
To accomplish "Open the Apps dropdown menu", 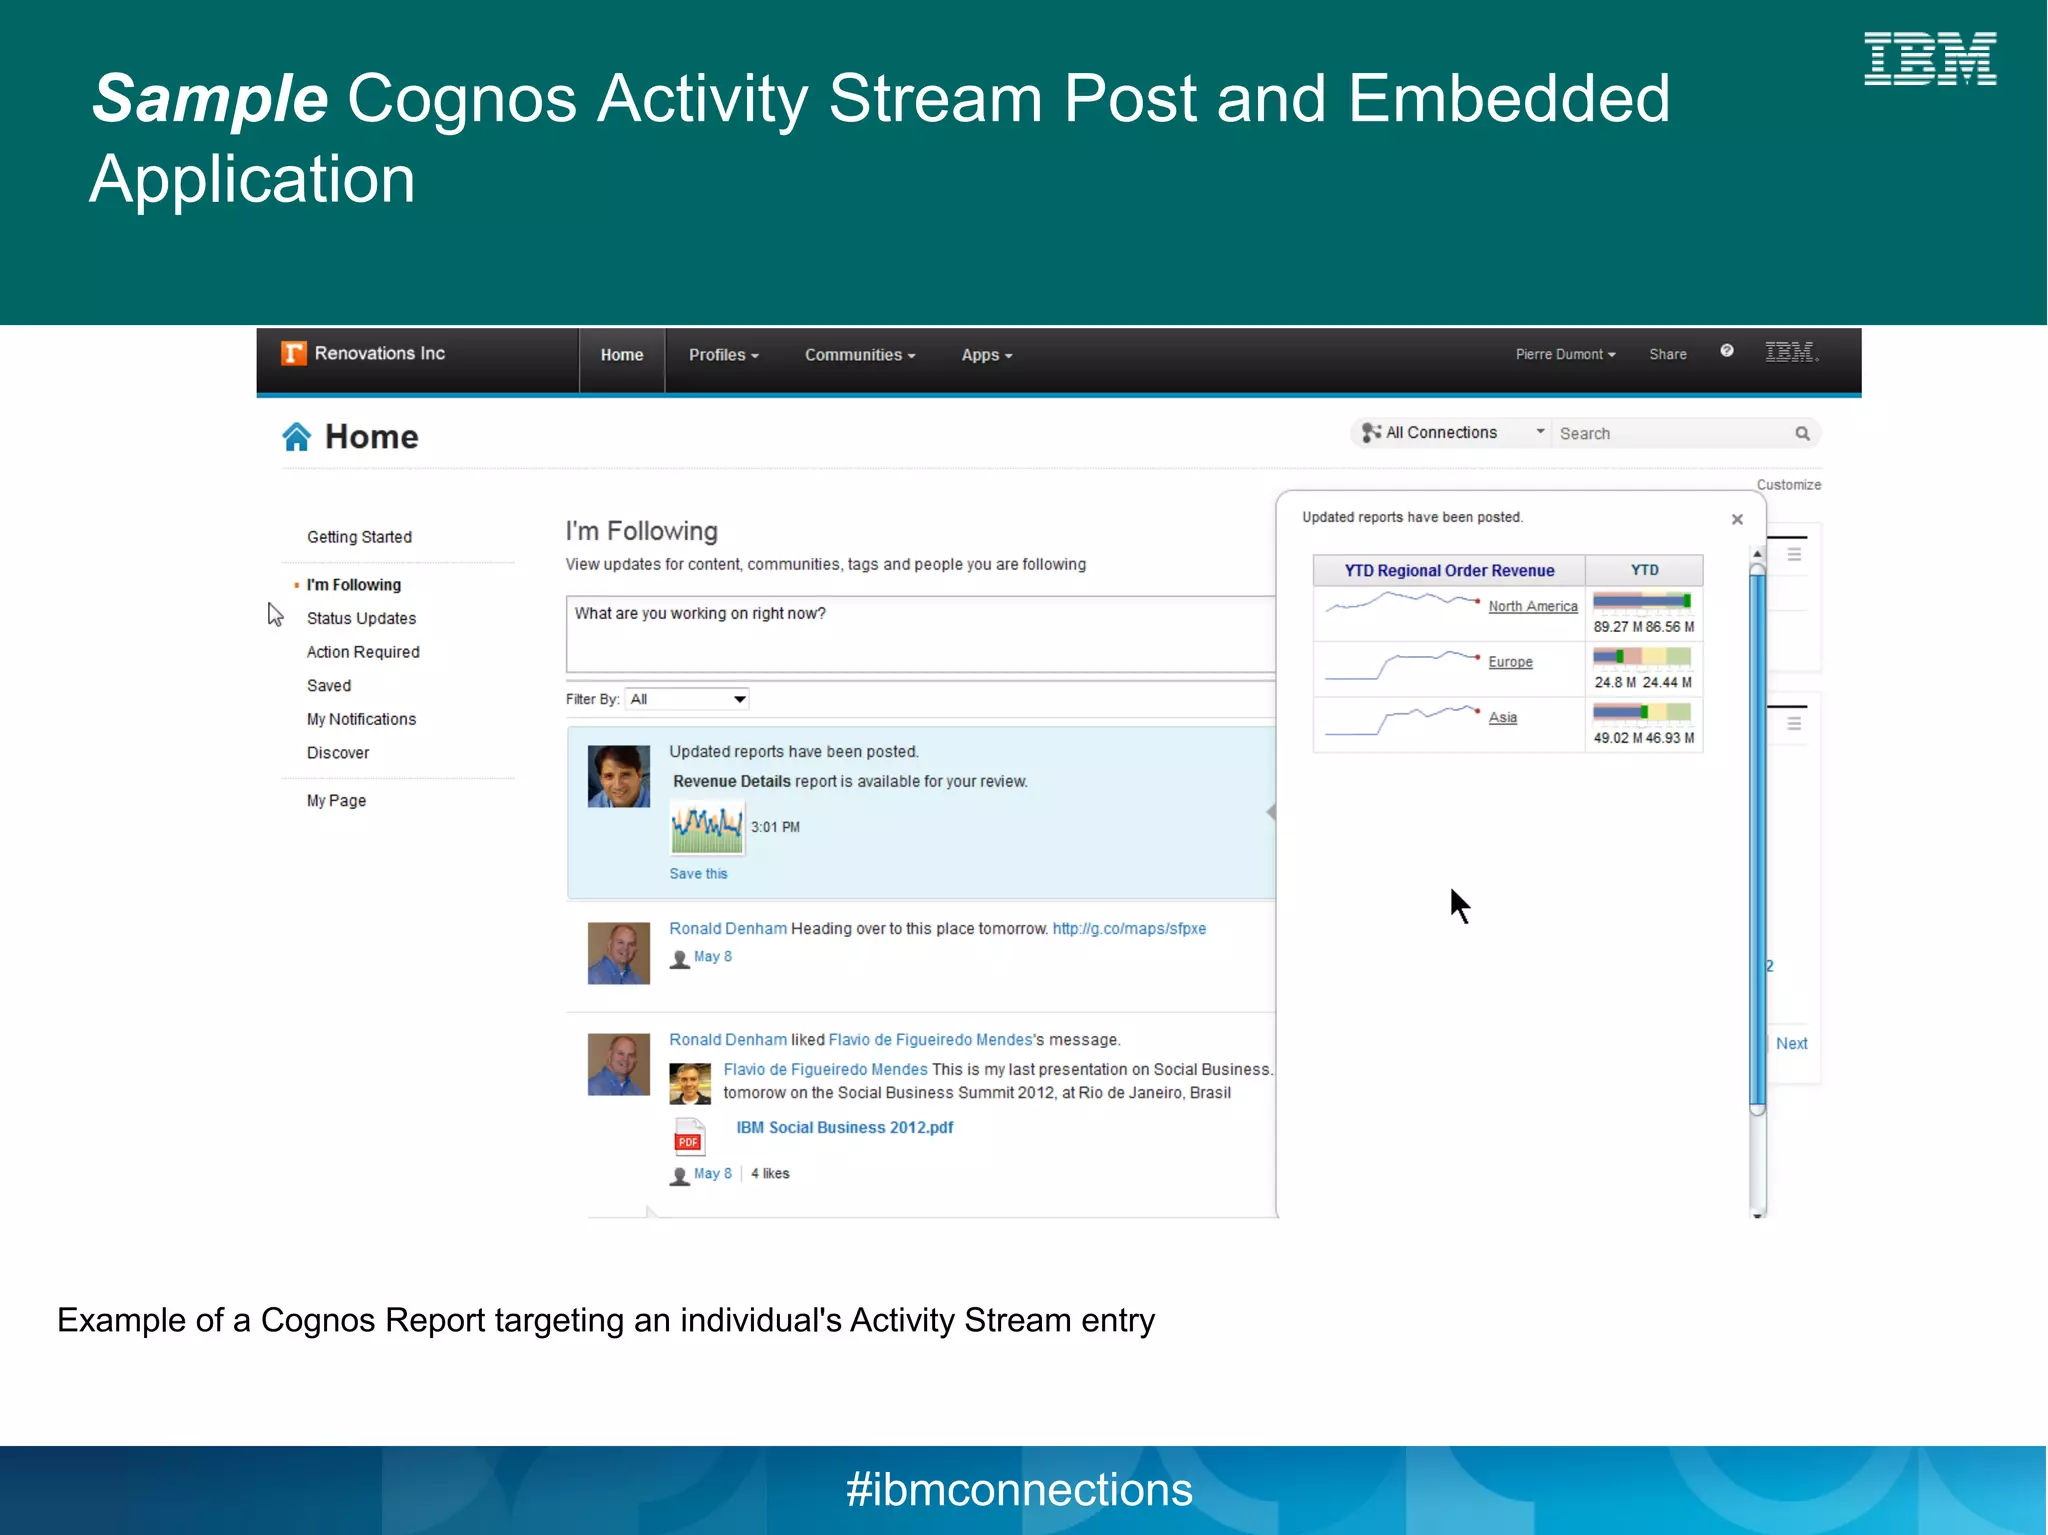I will (x=987, y=355).
